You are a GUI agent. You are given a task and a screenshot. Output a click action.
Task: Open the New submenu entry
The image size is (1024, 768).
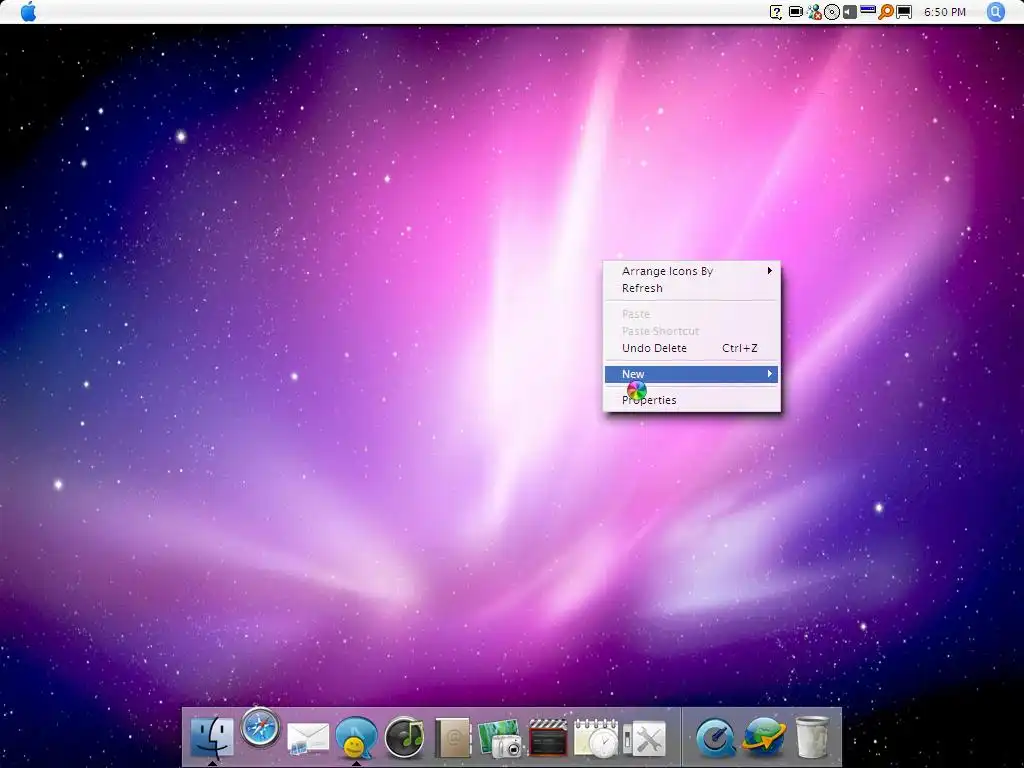coord(691,374)
